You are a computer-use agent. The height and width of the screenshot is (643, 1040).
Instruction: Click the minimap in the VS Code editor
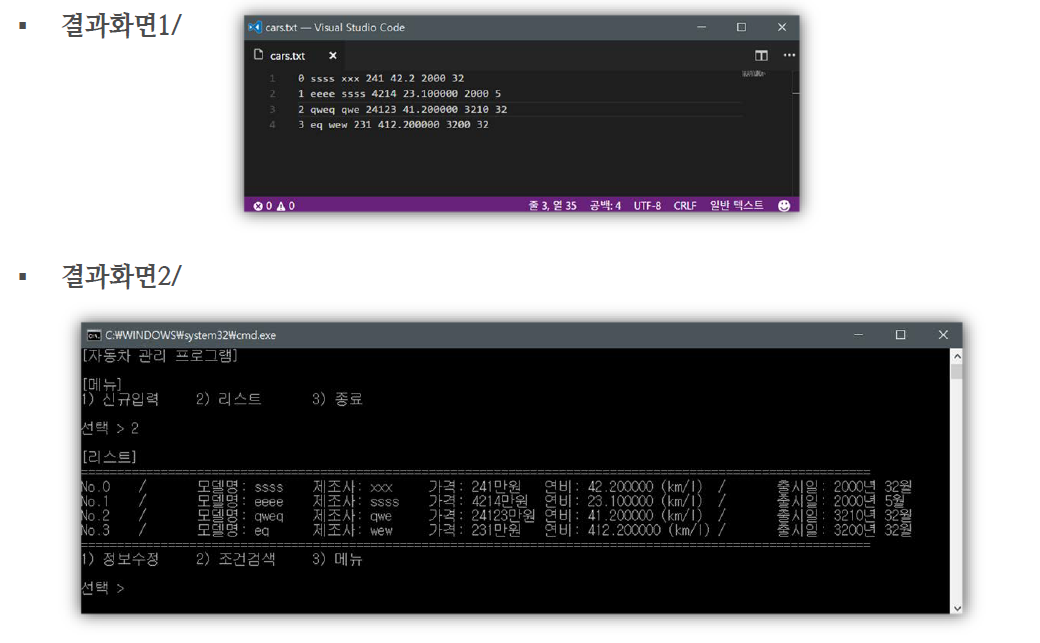tap(753, 74)
